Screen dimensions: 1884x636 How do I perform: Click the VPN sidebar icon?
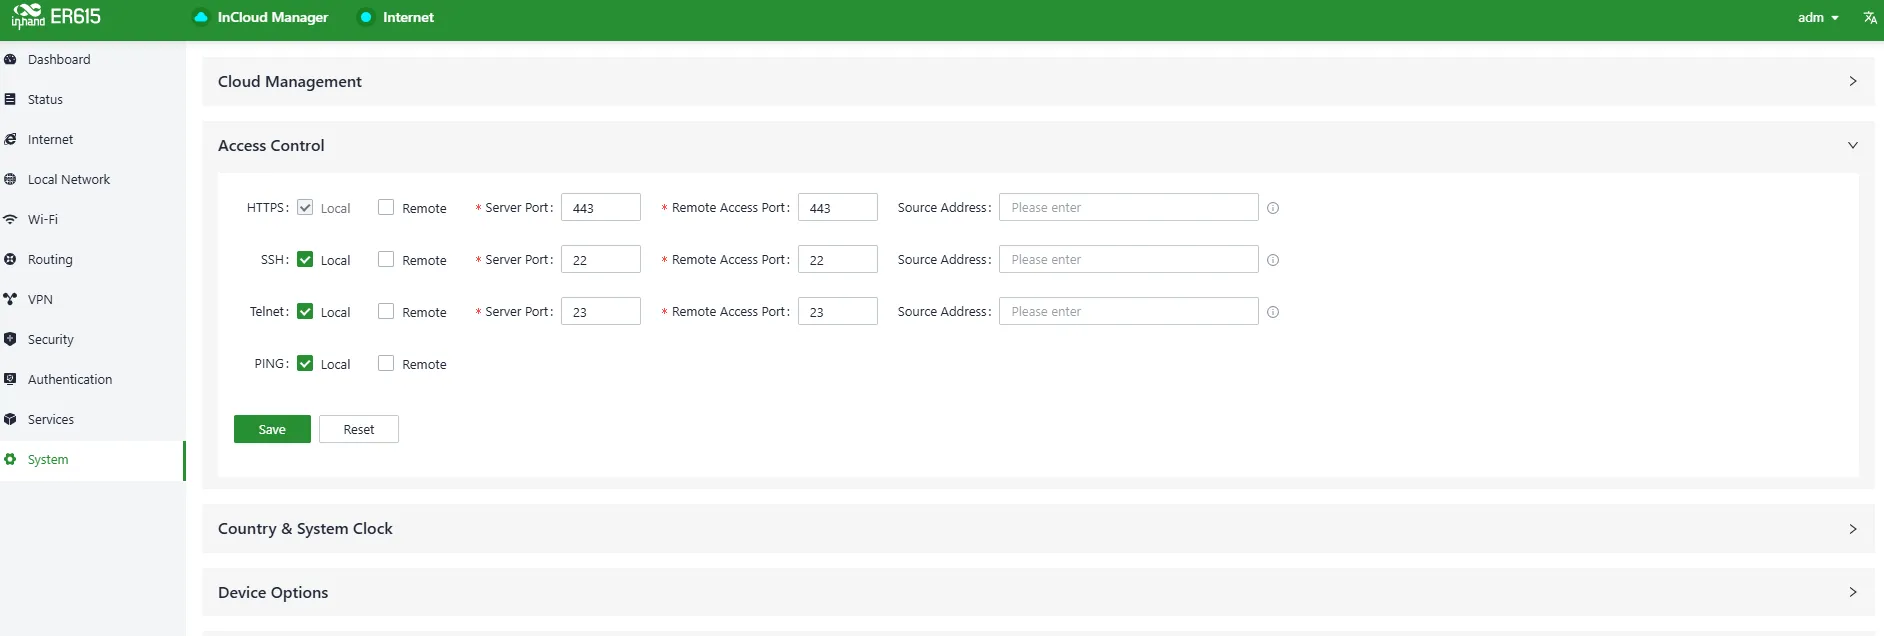[x=10, y=299]
